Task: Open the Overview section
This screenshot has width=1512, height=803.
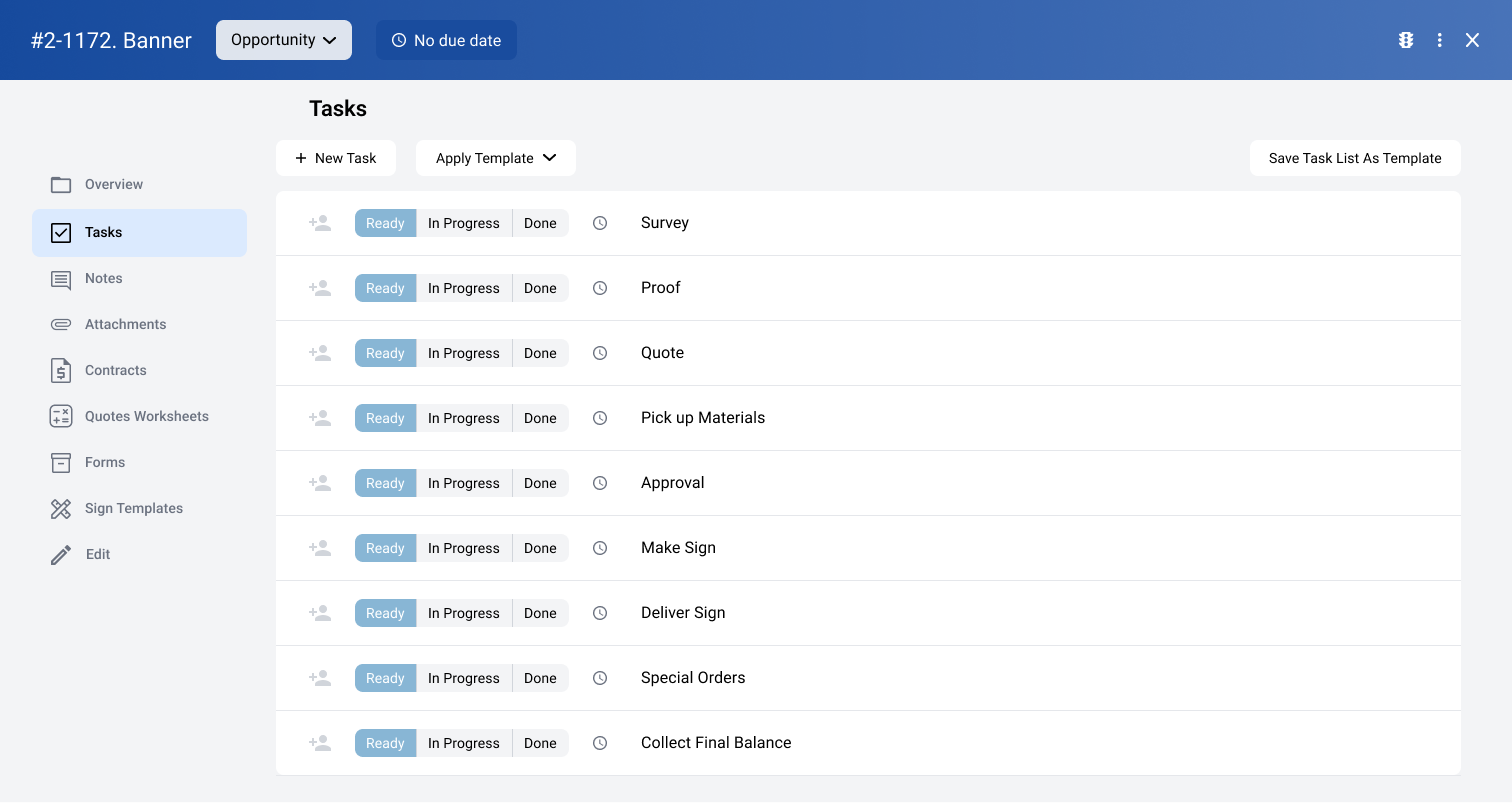Action: point(112,184)
